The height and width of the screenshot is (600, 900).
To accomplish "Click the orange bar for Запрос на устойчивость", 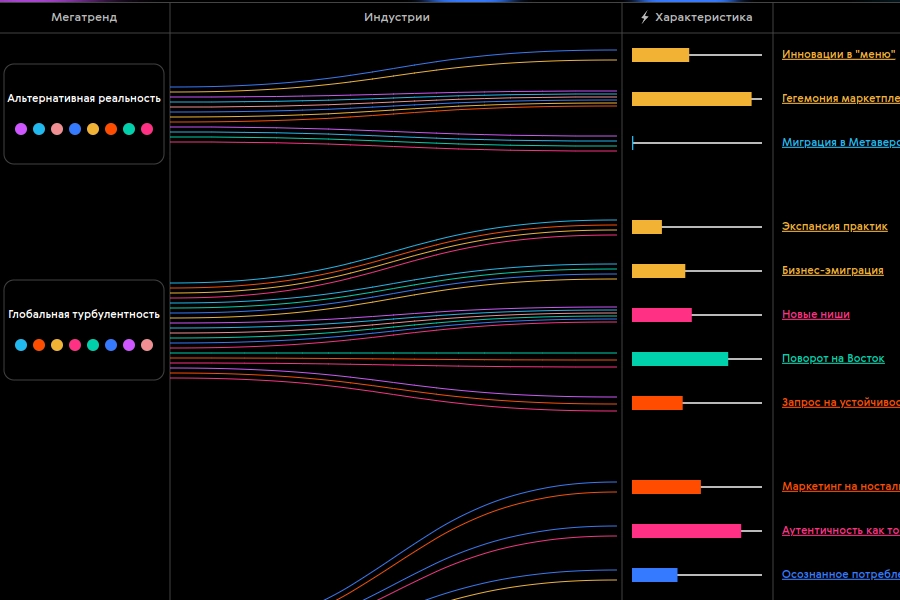I will point(657,402).
